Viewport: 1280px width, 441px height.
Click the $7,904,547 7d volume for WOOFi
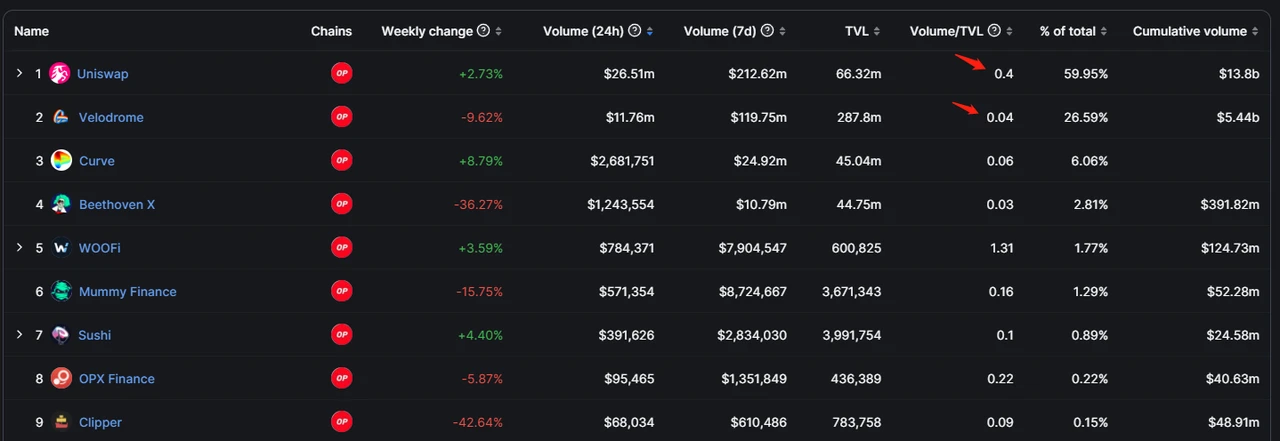click(752, 248)
